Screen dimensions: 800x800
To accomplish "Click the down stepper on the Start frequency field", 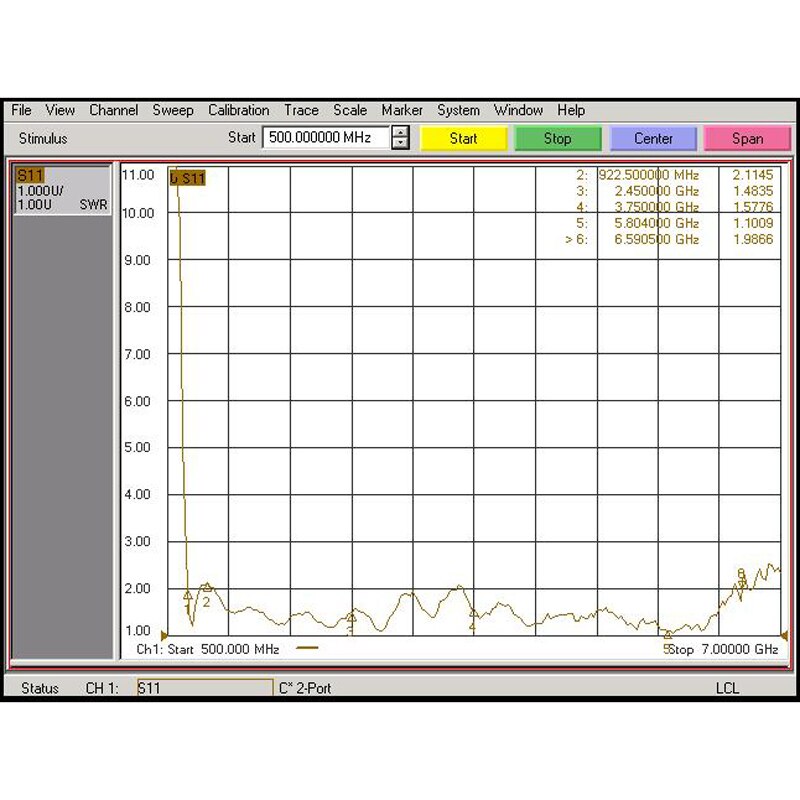I will [401, 143].
